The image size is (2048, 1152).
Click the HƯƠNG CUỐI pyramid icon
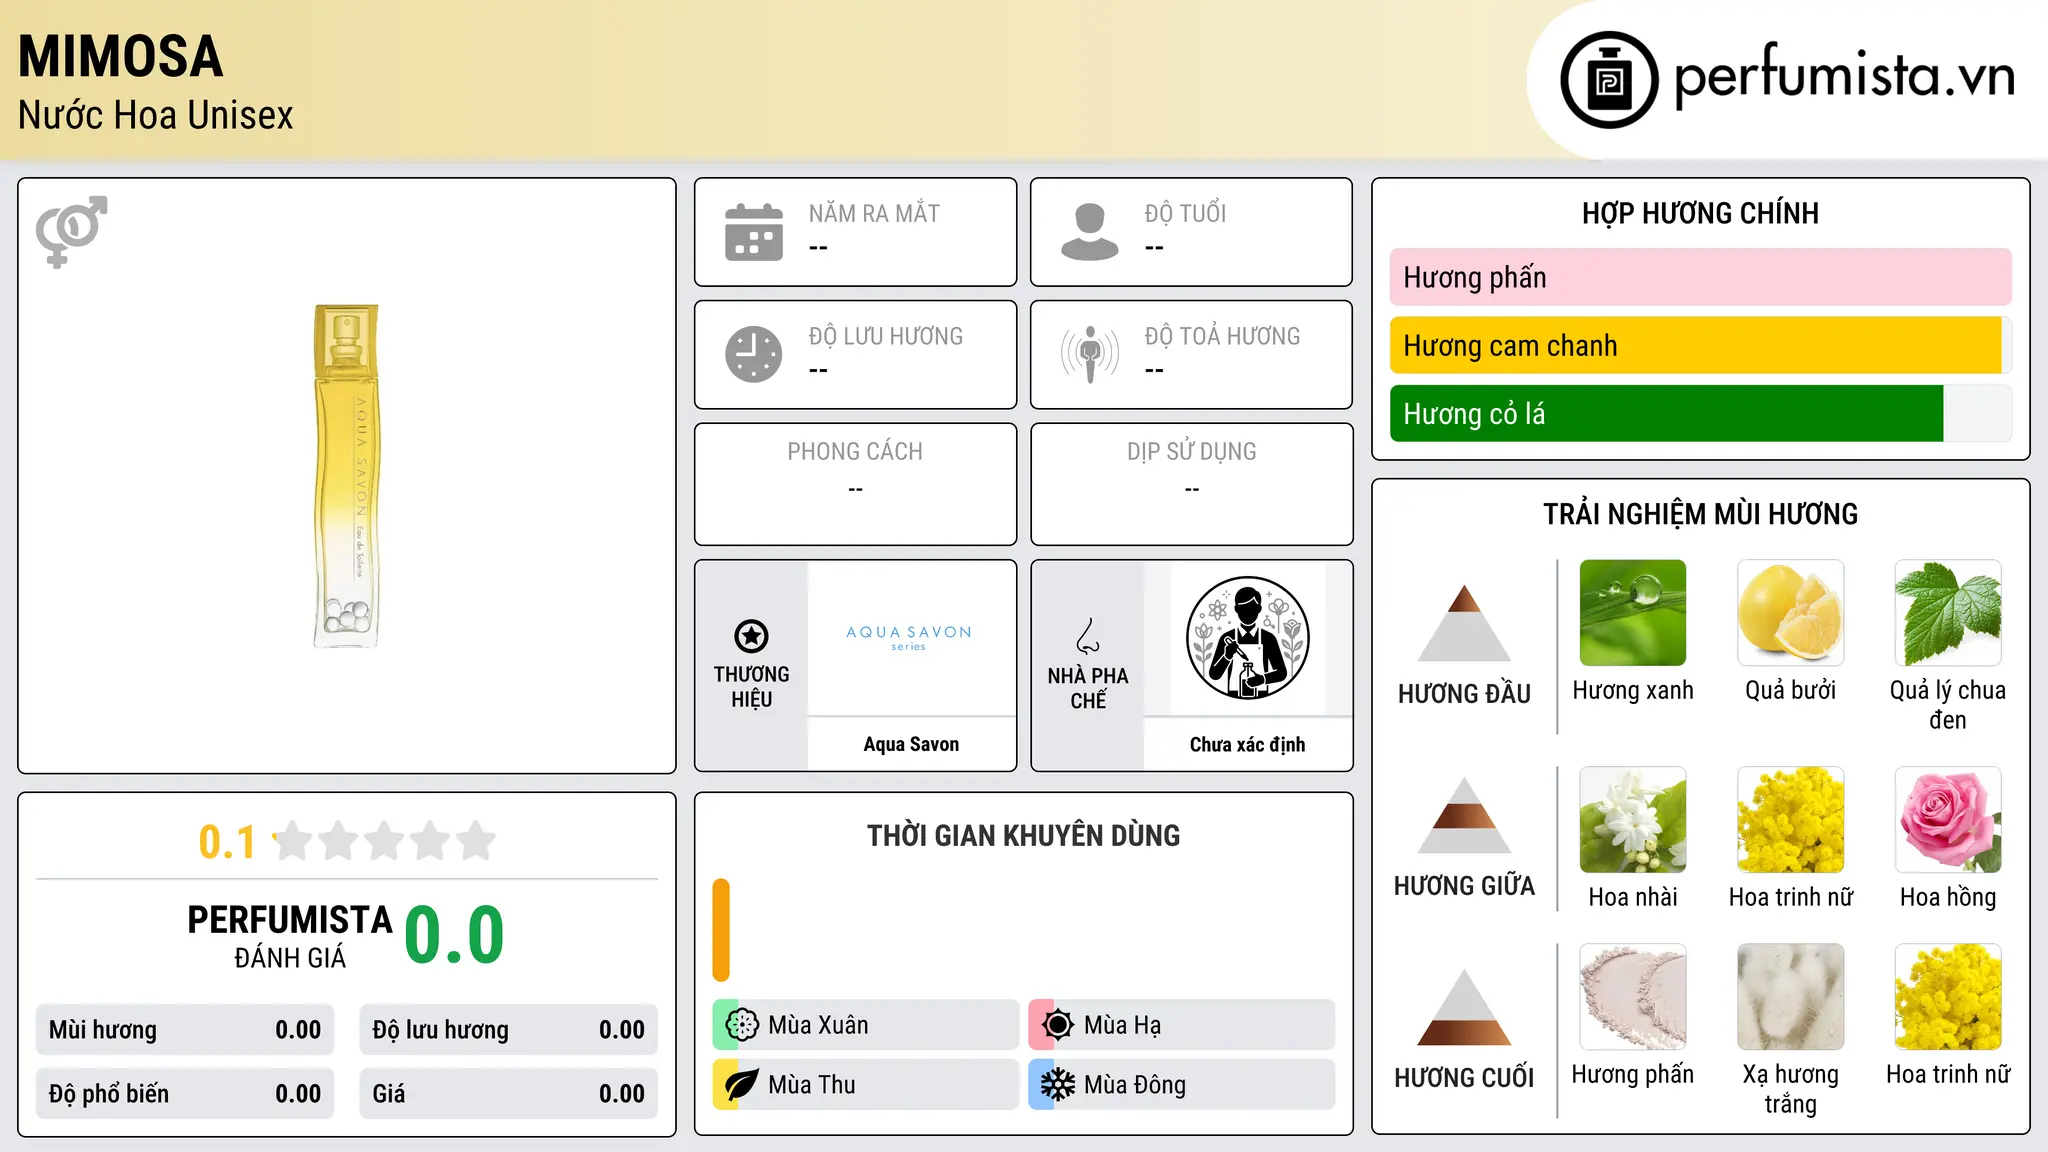point(1464,1007)
